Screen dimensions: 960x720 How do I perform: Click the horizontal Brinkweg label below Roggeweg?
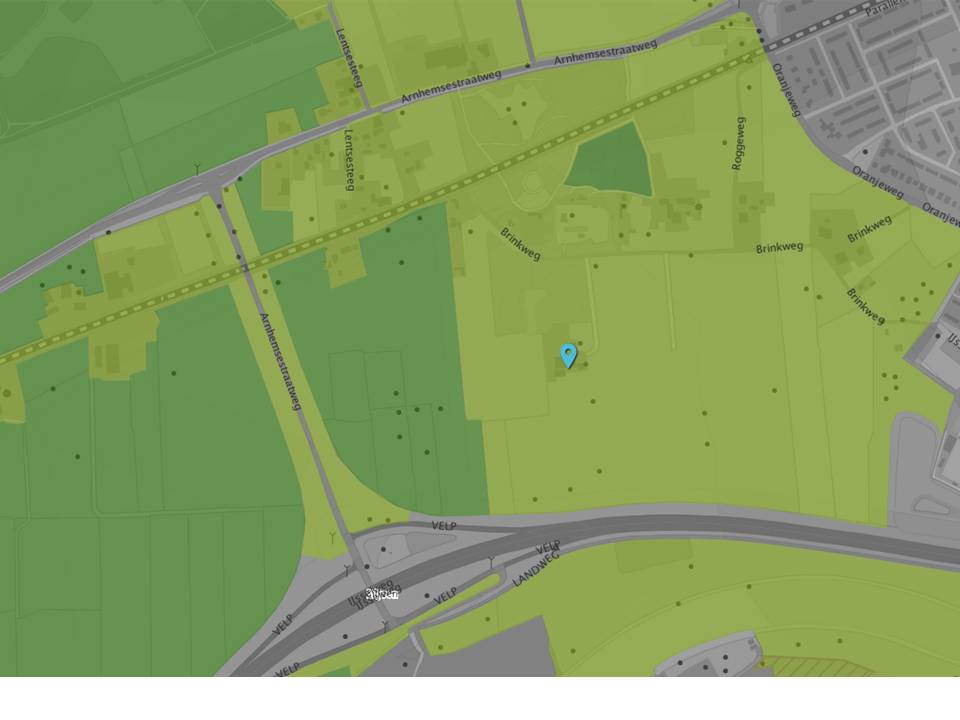[x=779, y=248]
